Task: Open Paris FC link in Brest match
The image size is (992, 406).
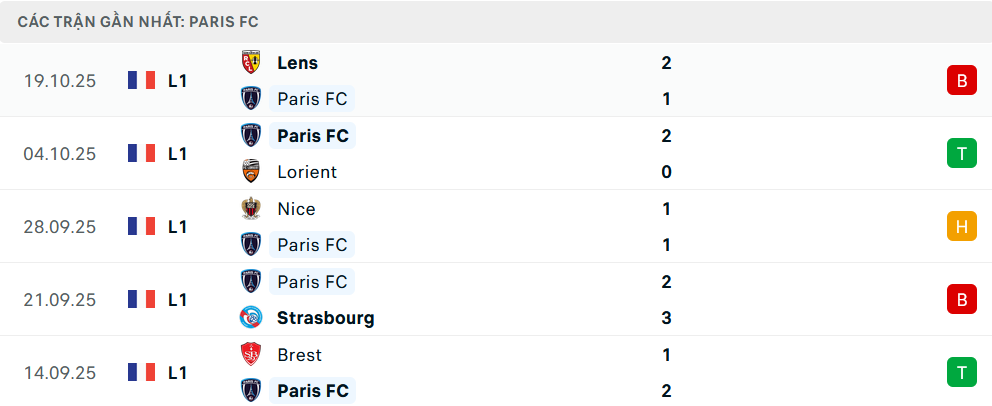Action: point(313,391)
